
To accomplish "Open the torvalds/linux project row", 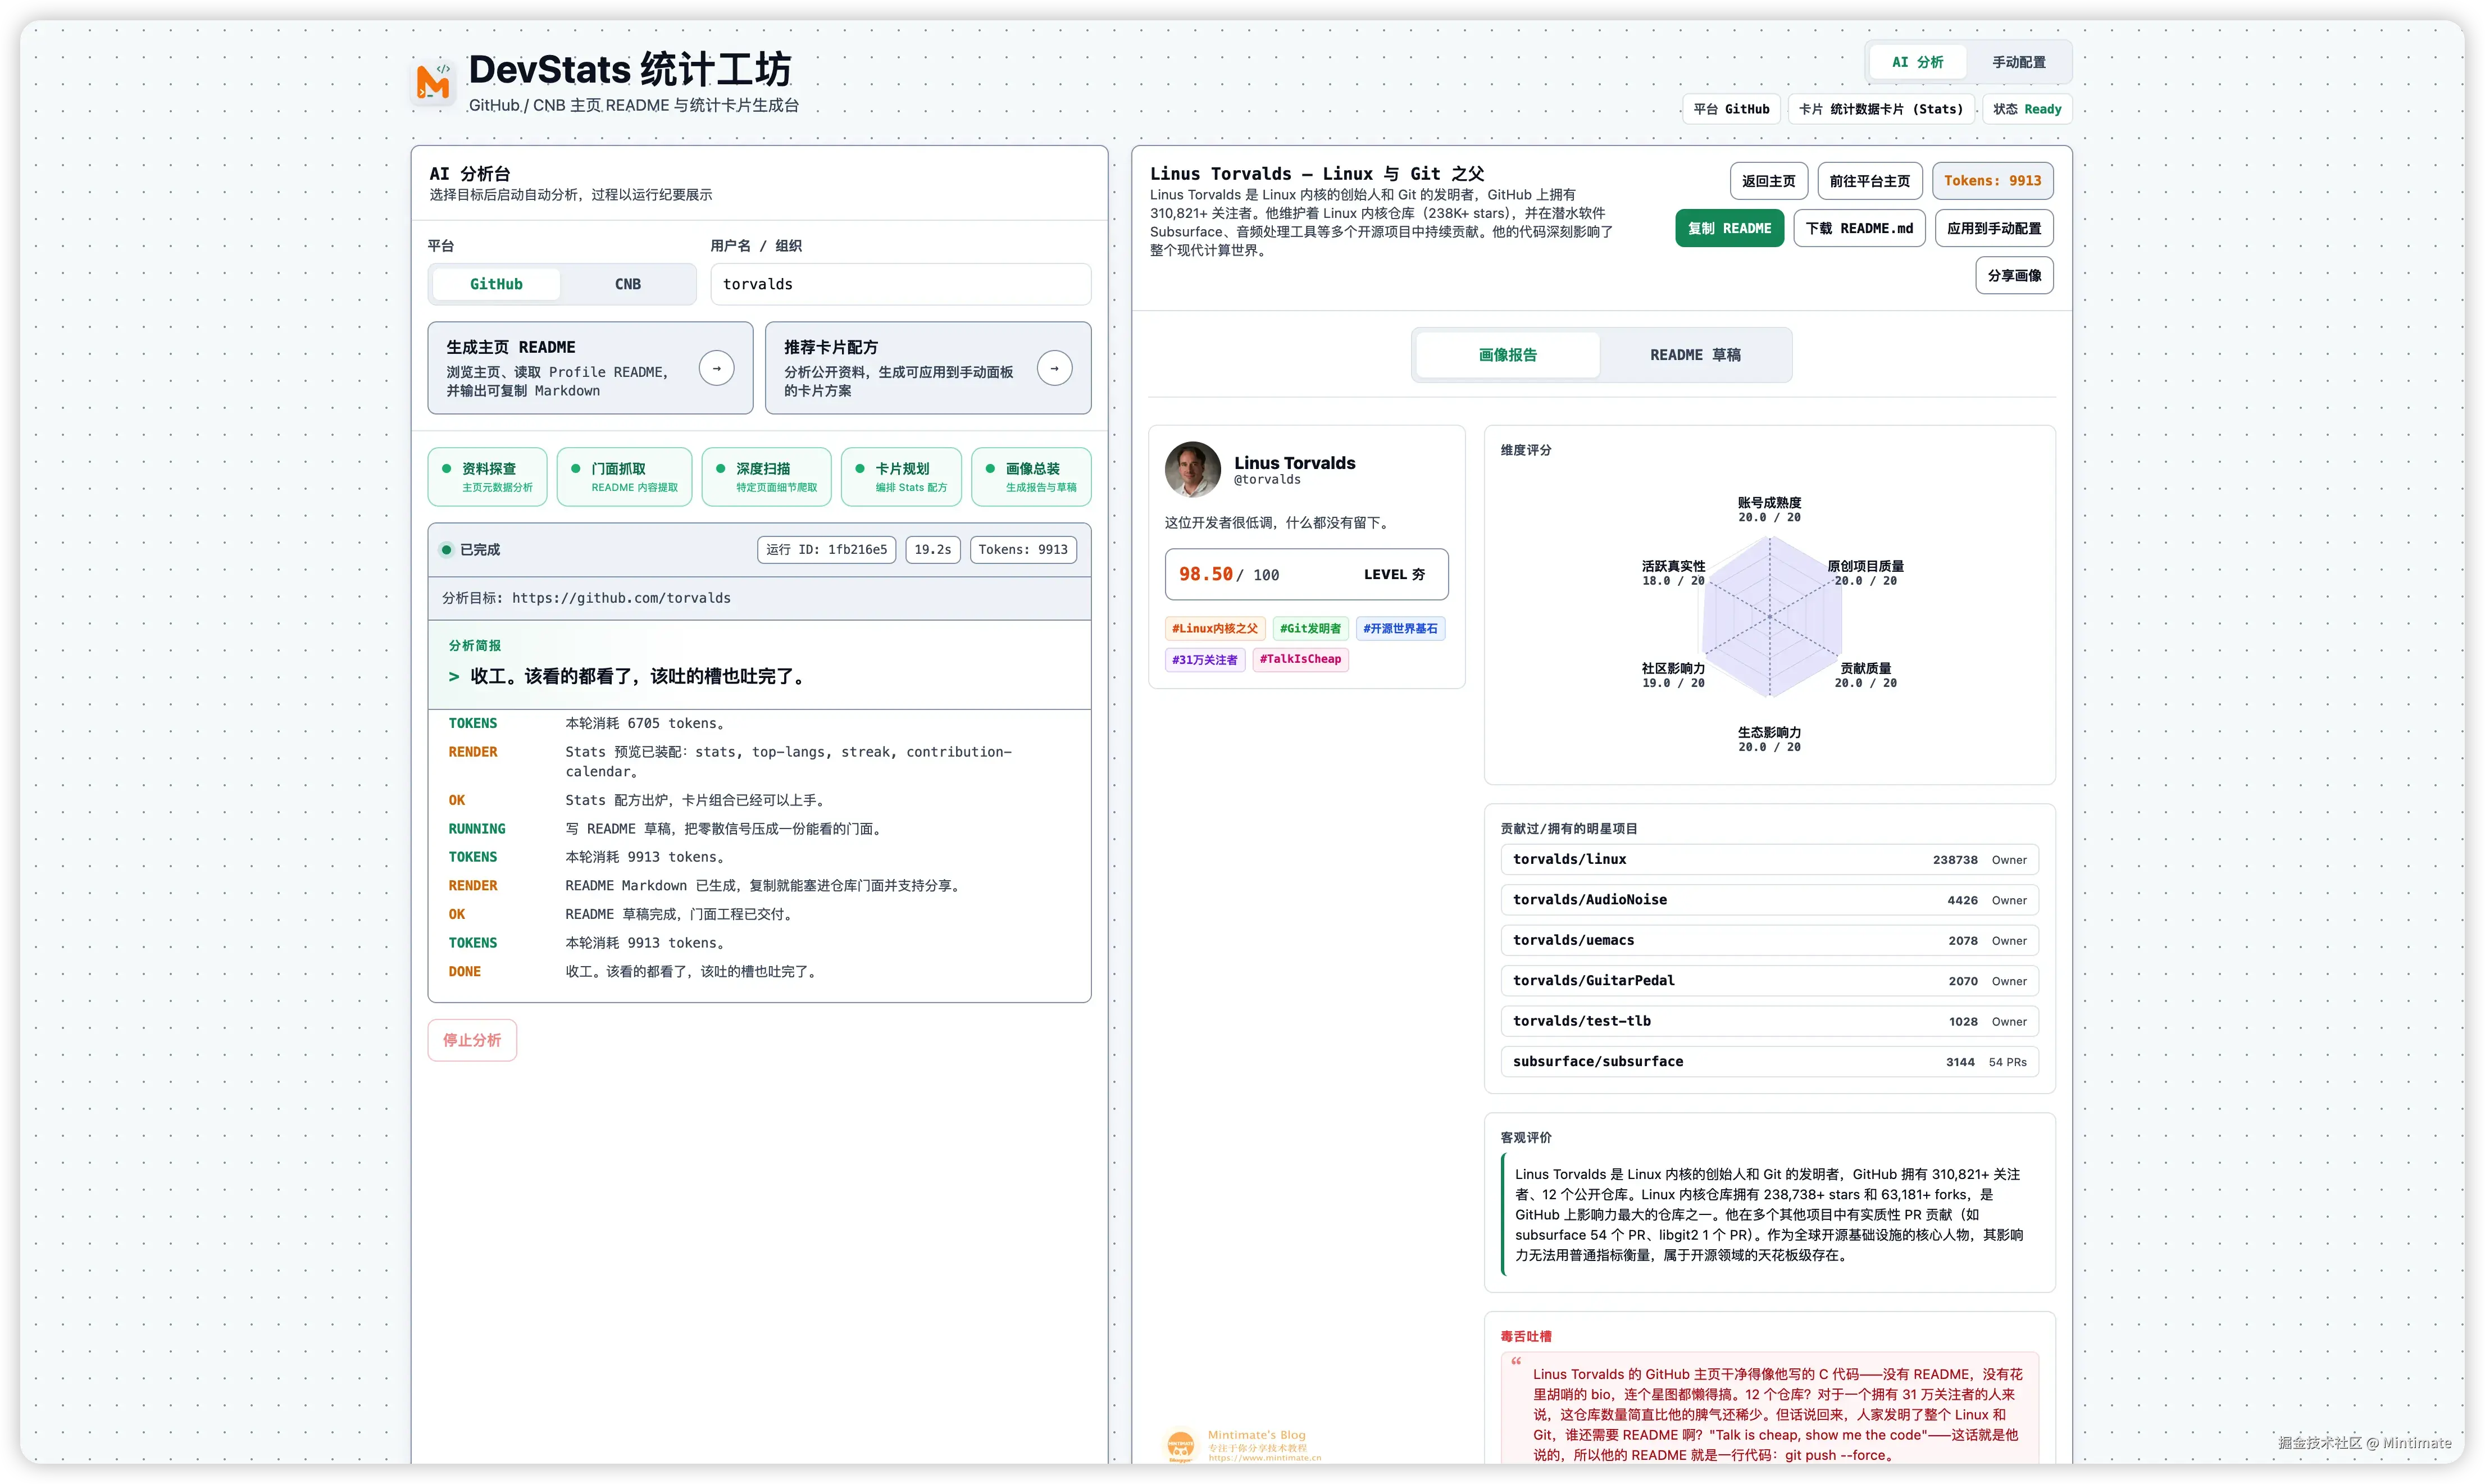I will (x=1769, y=859).
